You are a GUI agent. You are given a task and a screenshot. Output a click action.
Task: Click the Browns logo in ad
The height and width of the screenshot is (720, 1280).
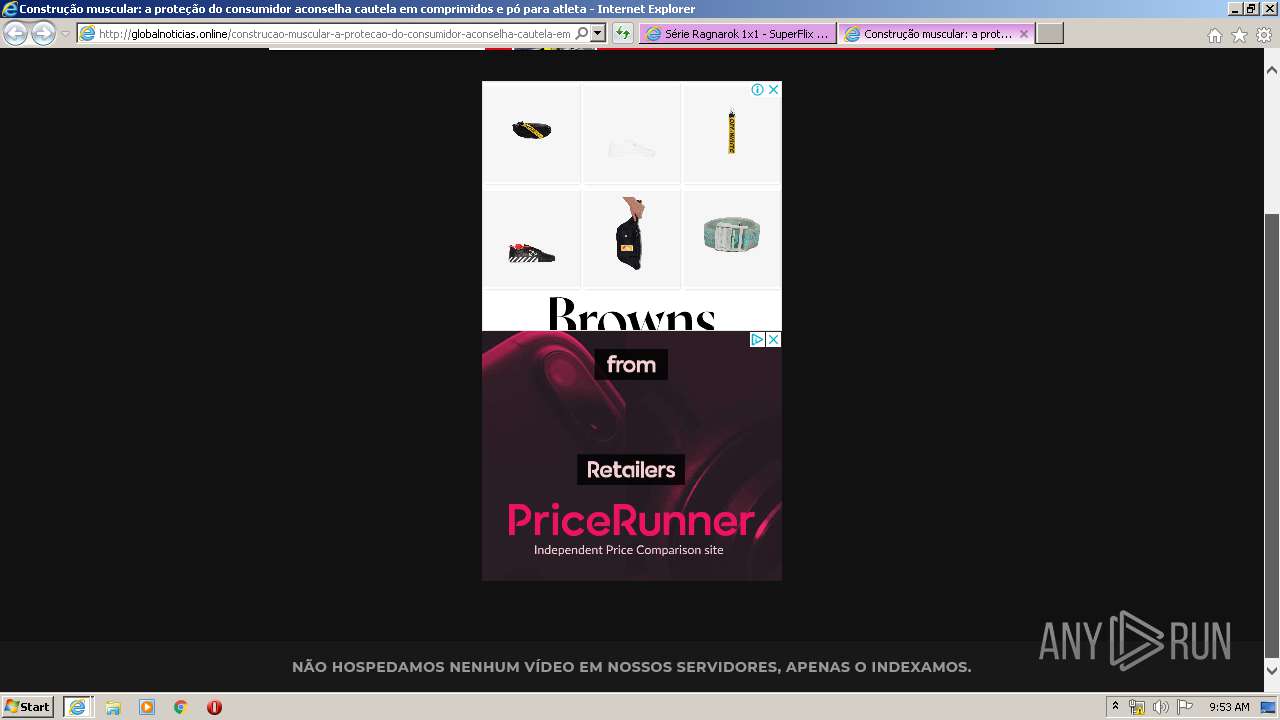tap(631, 314)
